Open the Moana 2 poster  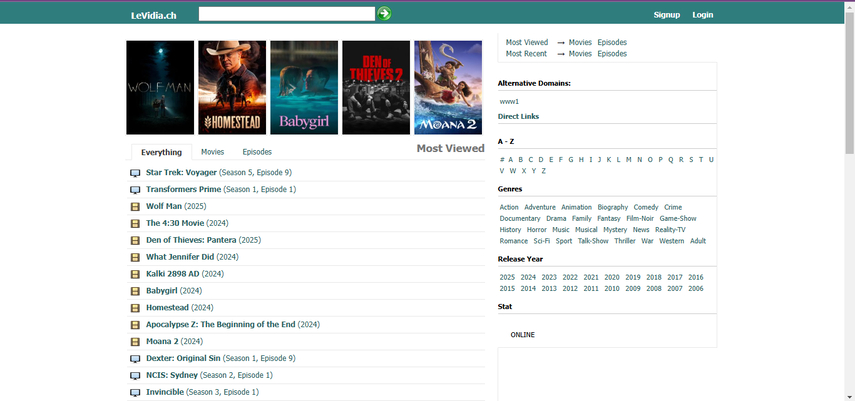tap(448, 87)
